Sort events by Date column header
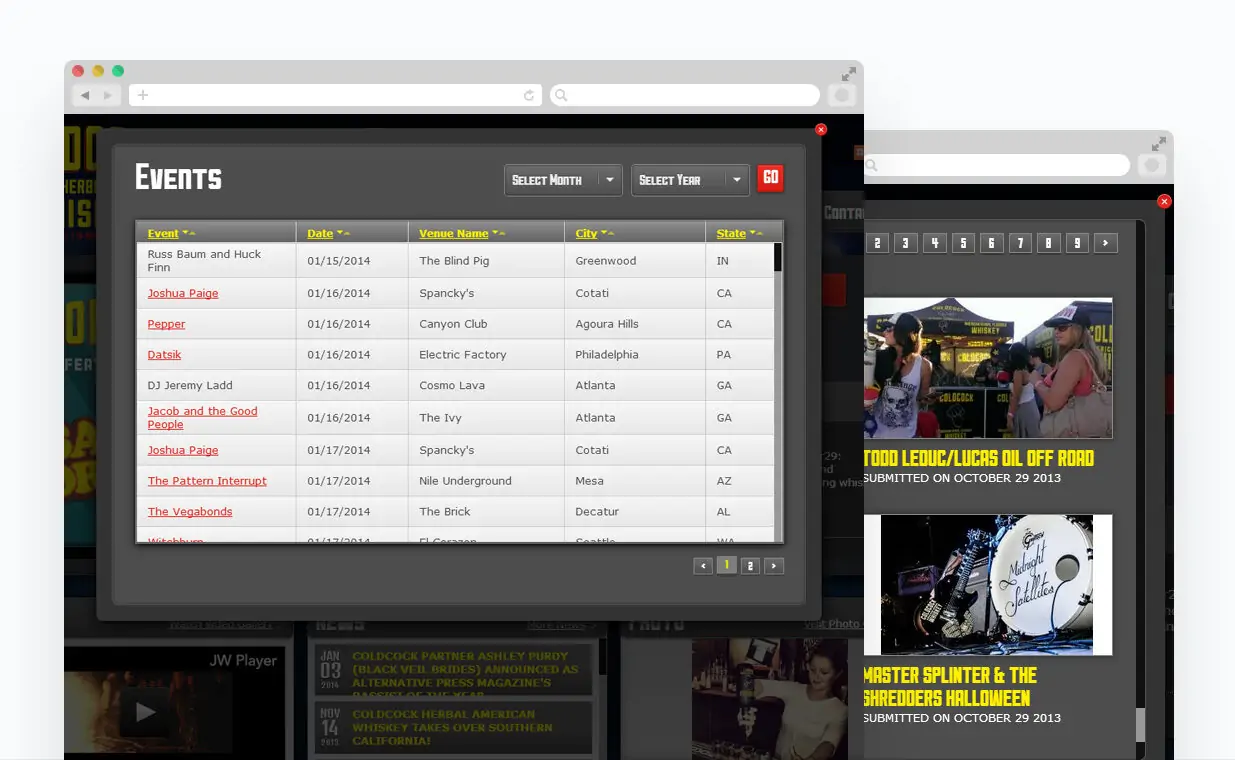The height and width of the screenshot is (760, 1235). click(320, 234)
